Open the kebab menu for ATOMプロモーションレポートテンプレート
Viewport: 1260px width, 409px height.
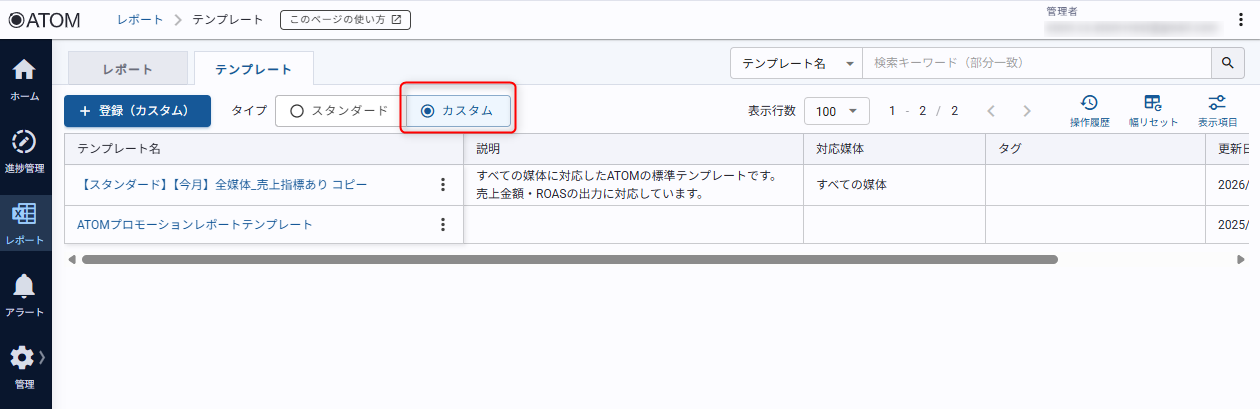point(443,224)
